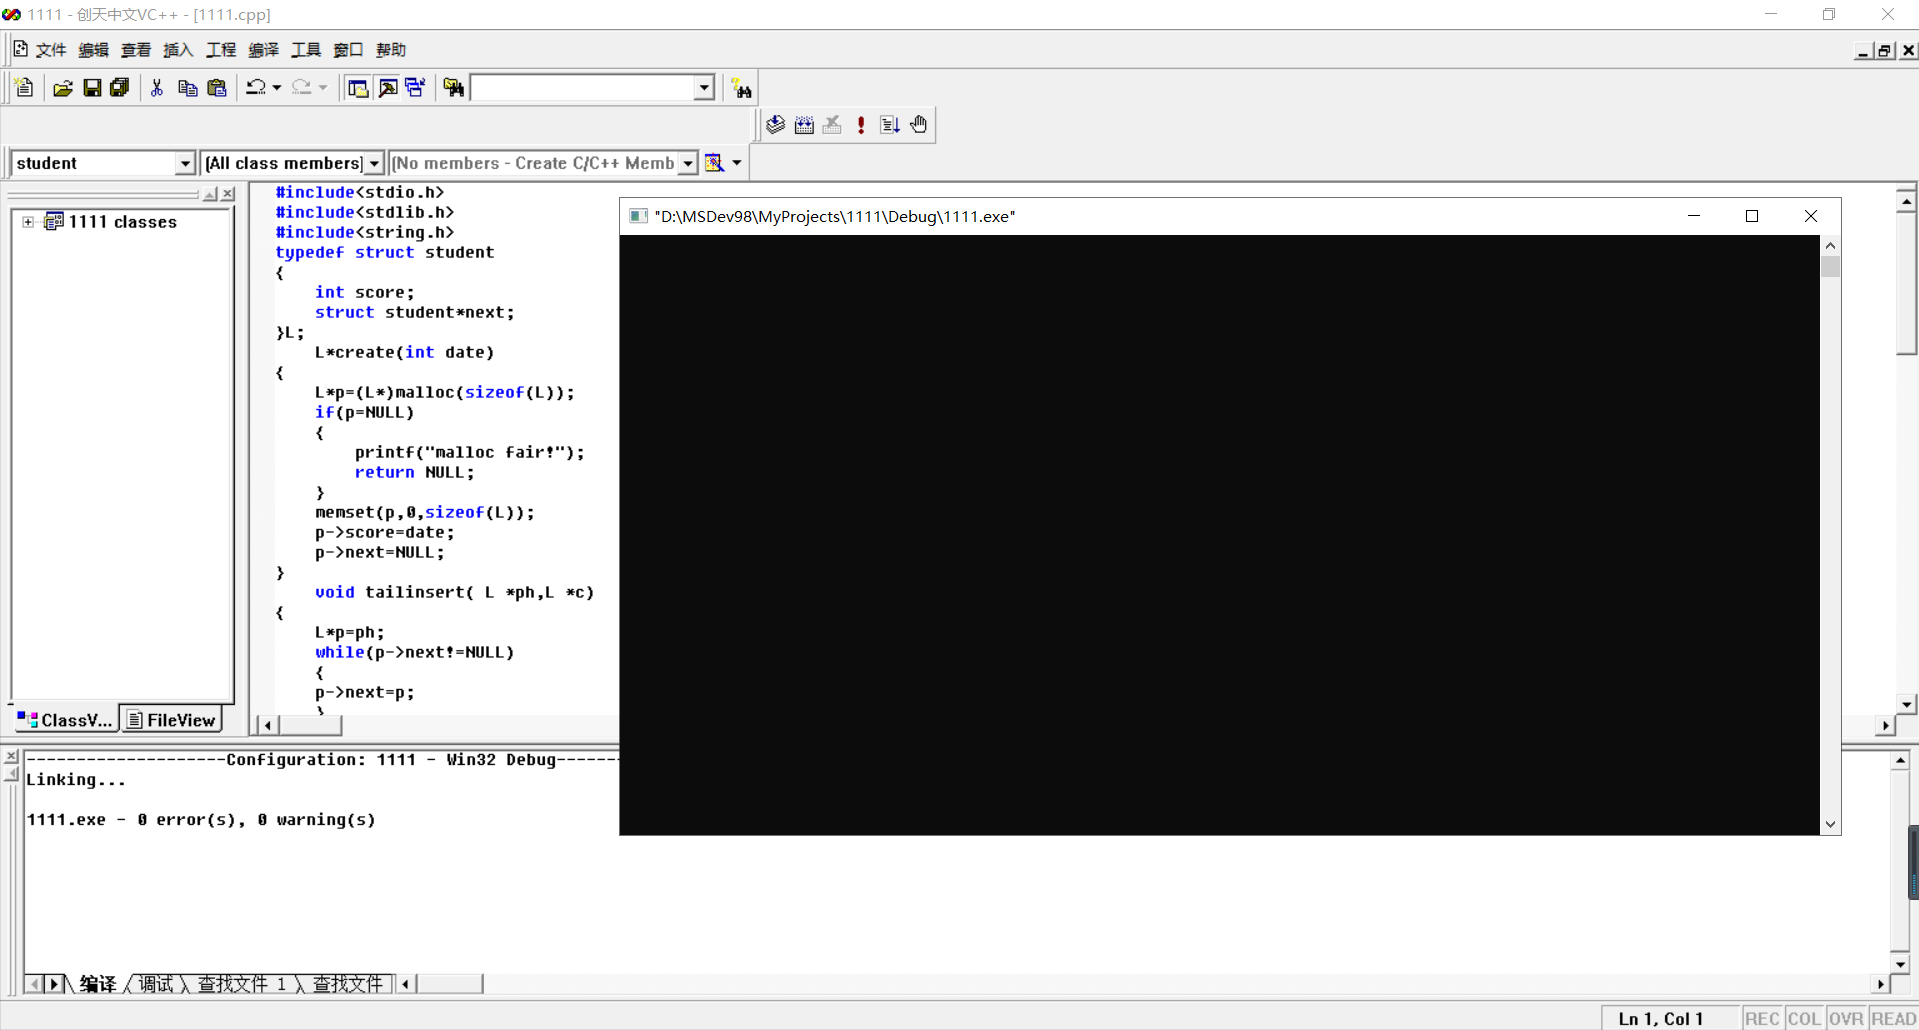Compile the file with Compile icon

(776, 125)
